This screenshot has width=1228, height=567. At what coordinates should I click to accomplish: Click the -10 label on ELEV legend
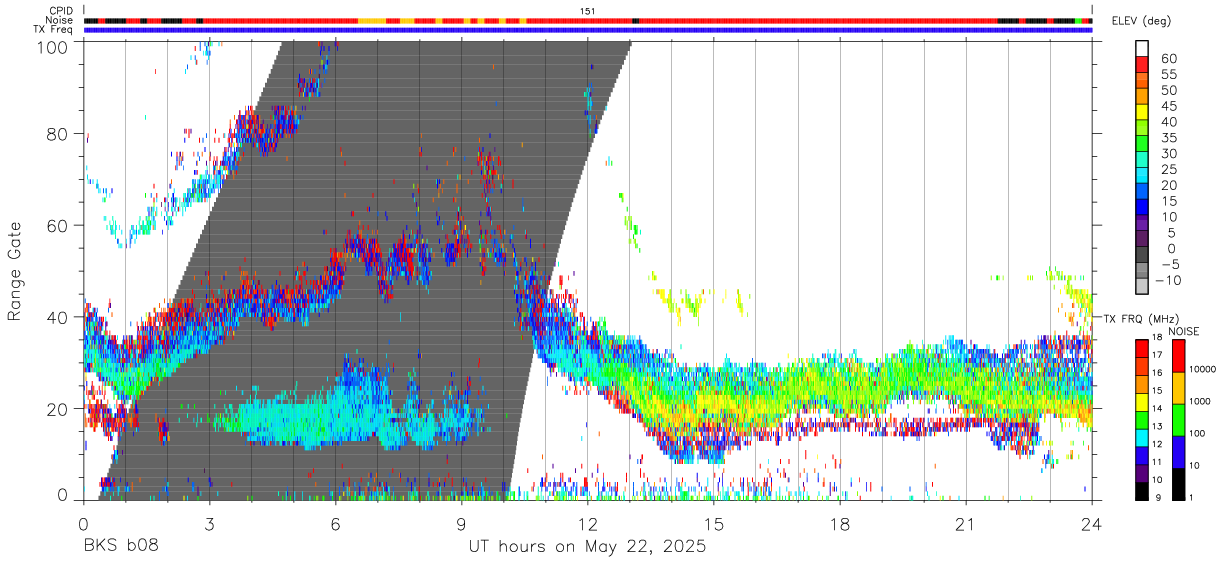[1168, 280]
